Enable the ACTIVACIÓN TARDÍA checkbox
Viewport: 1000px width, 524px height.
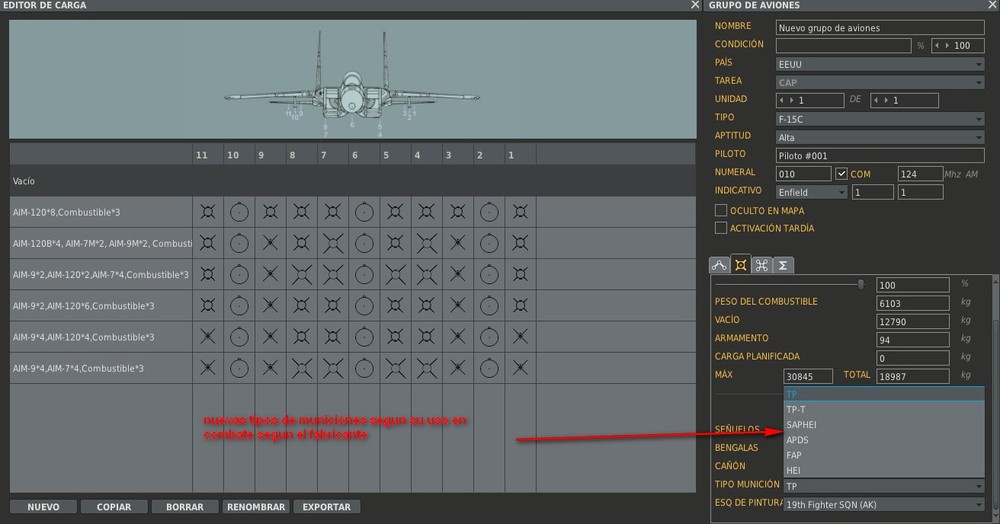coord(721,228)
